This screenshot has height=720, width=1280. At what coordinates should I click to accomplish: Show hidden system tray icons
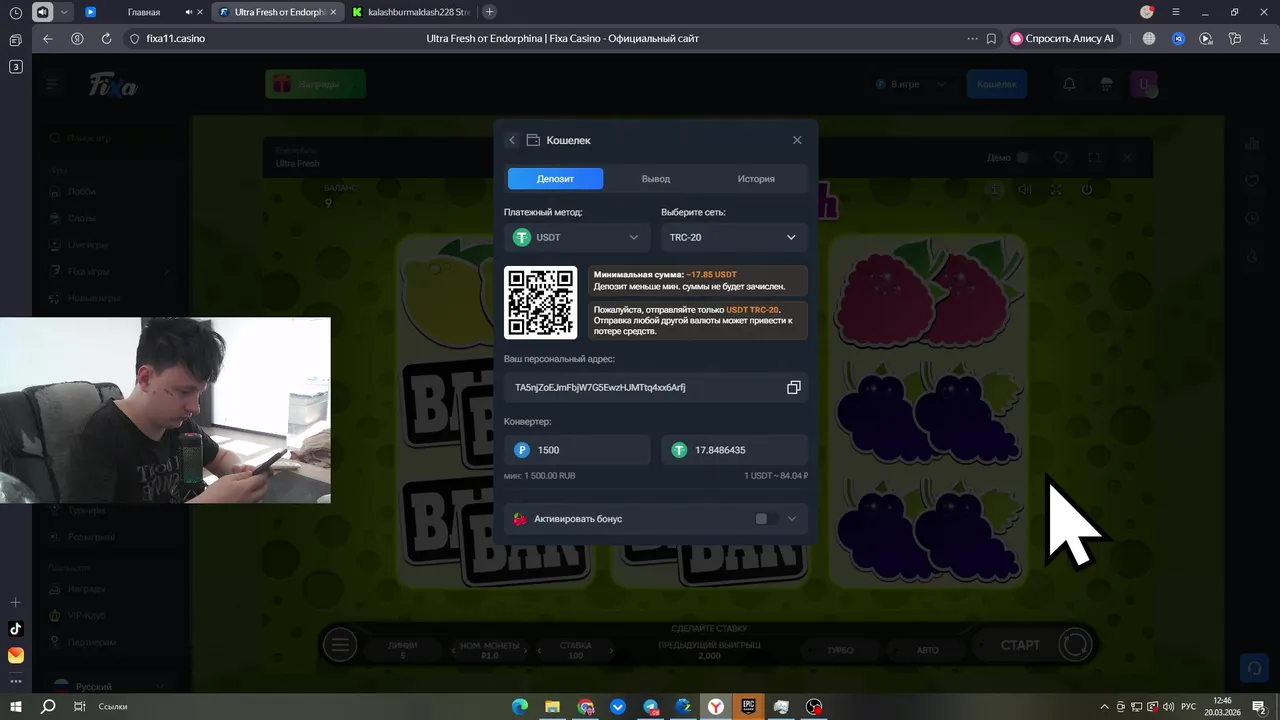click(1104, 706)
